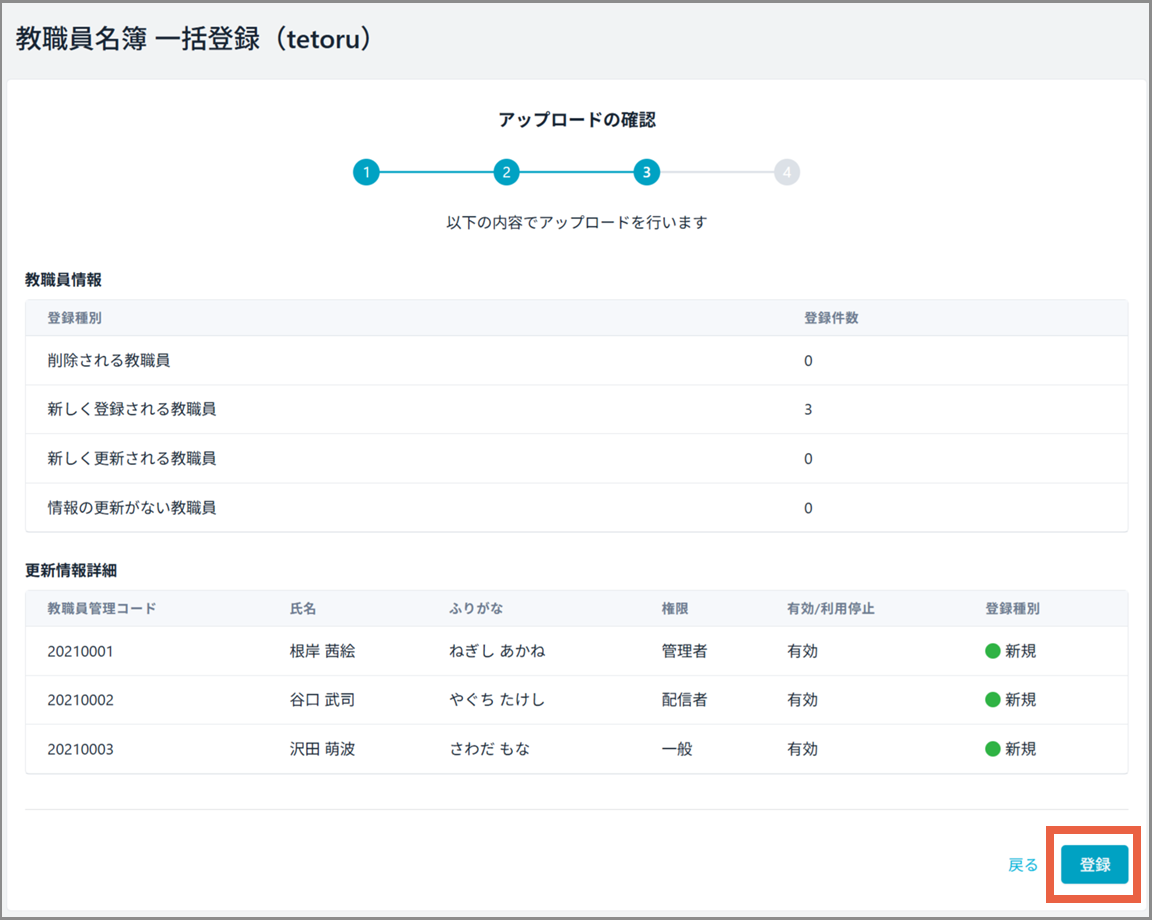Click 情報の更新がない教職員 row label
The width and height of the screenshot is (1152, 920).
(x=132, y=508)
